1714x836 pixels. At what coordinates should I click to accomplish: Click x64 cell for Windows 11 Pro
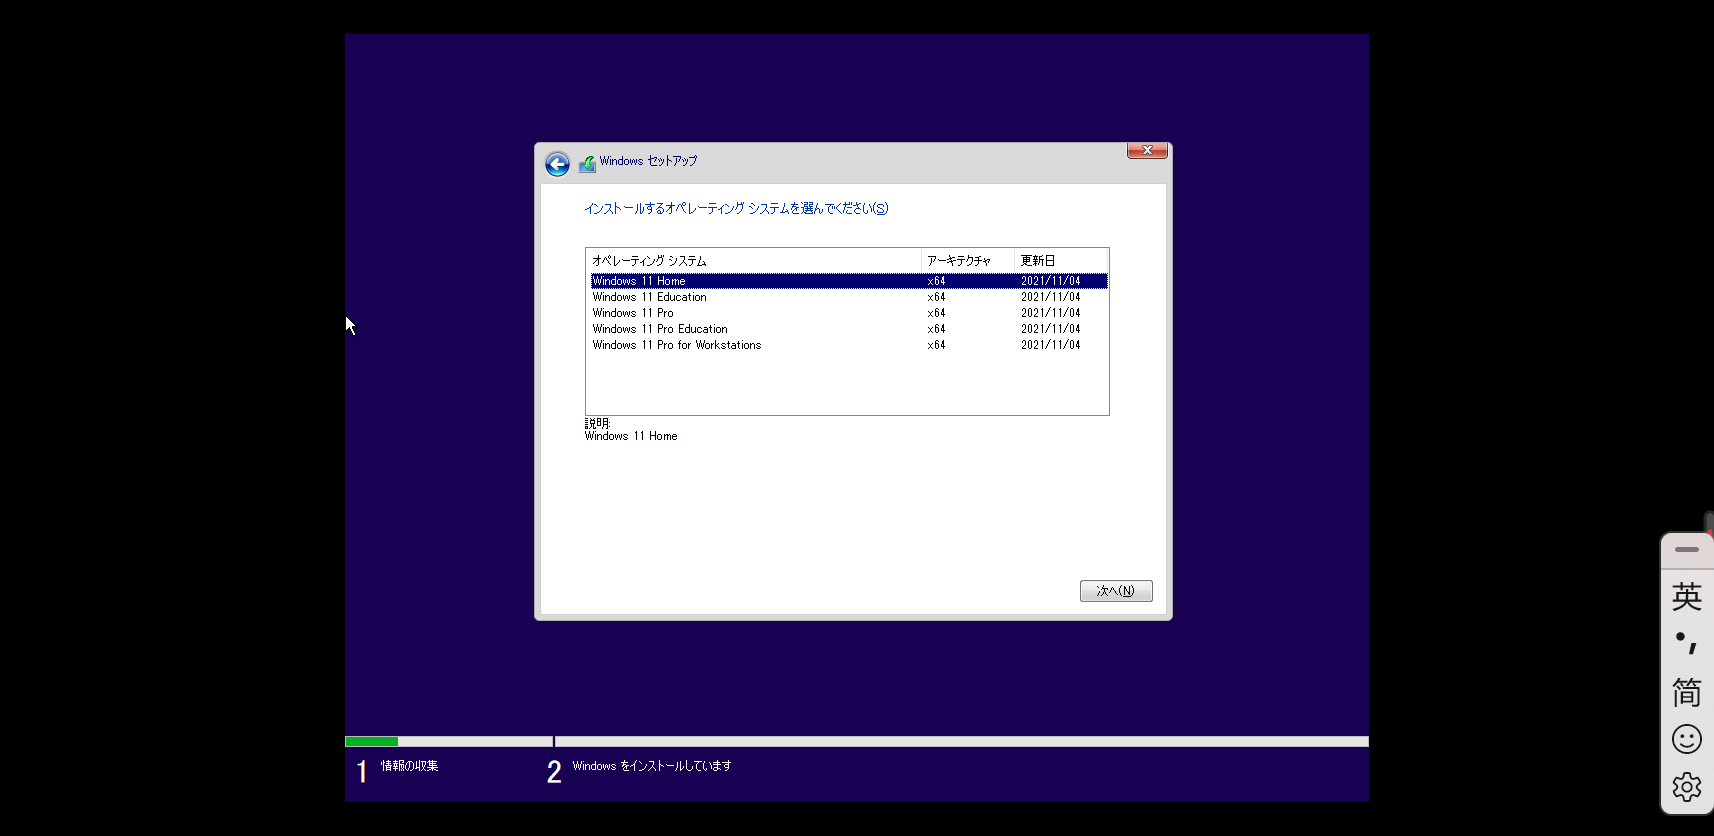coord(936,313)
